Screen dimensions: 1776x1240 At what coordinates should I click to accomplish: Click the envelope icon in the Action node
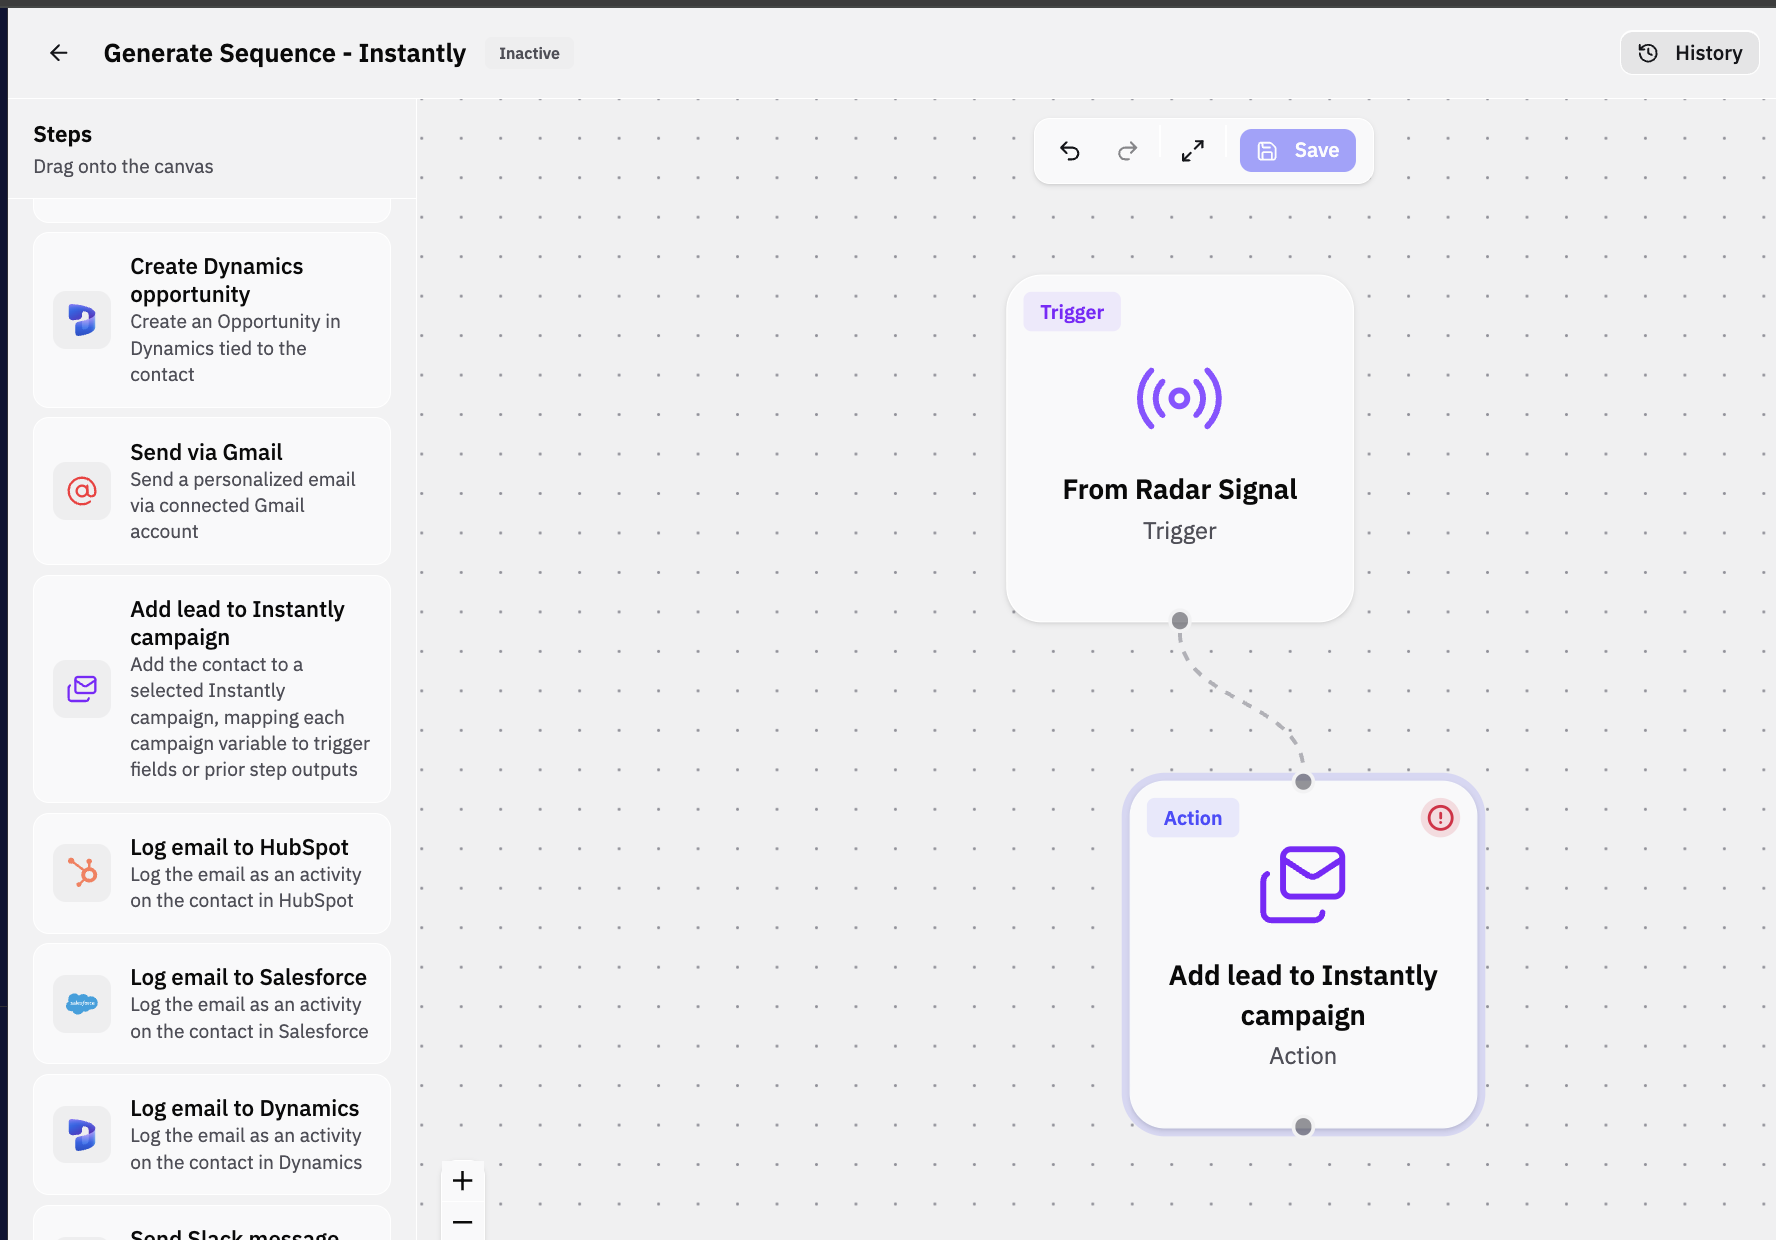point(1303,885)
